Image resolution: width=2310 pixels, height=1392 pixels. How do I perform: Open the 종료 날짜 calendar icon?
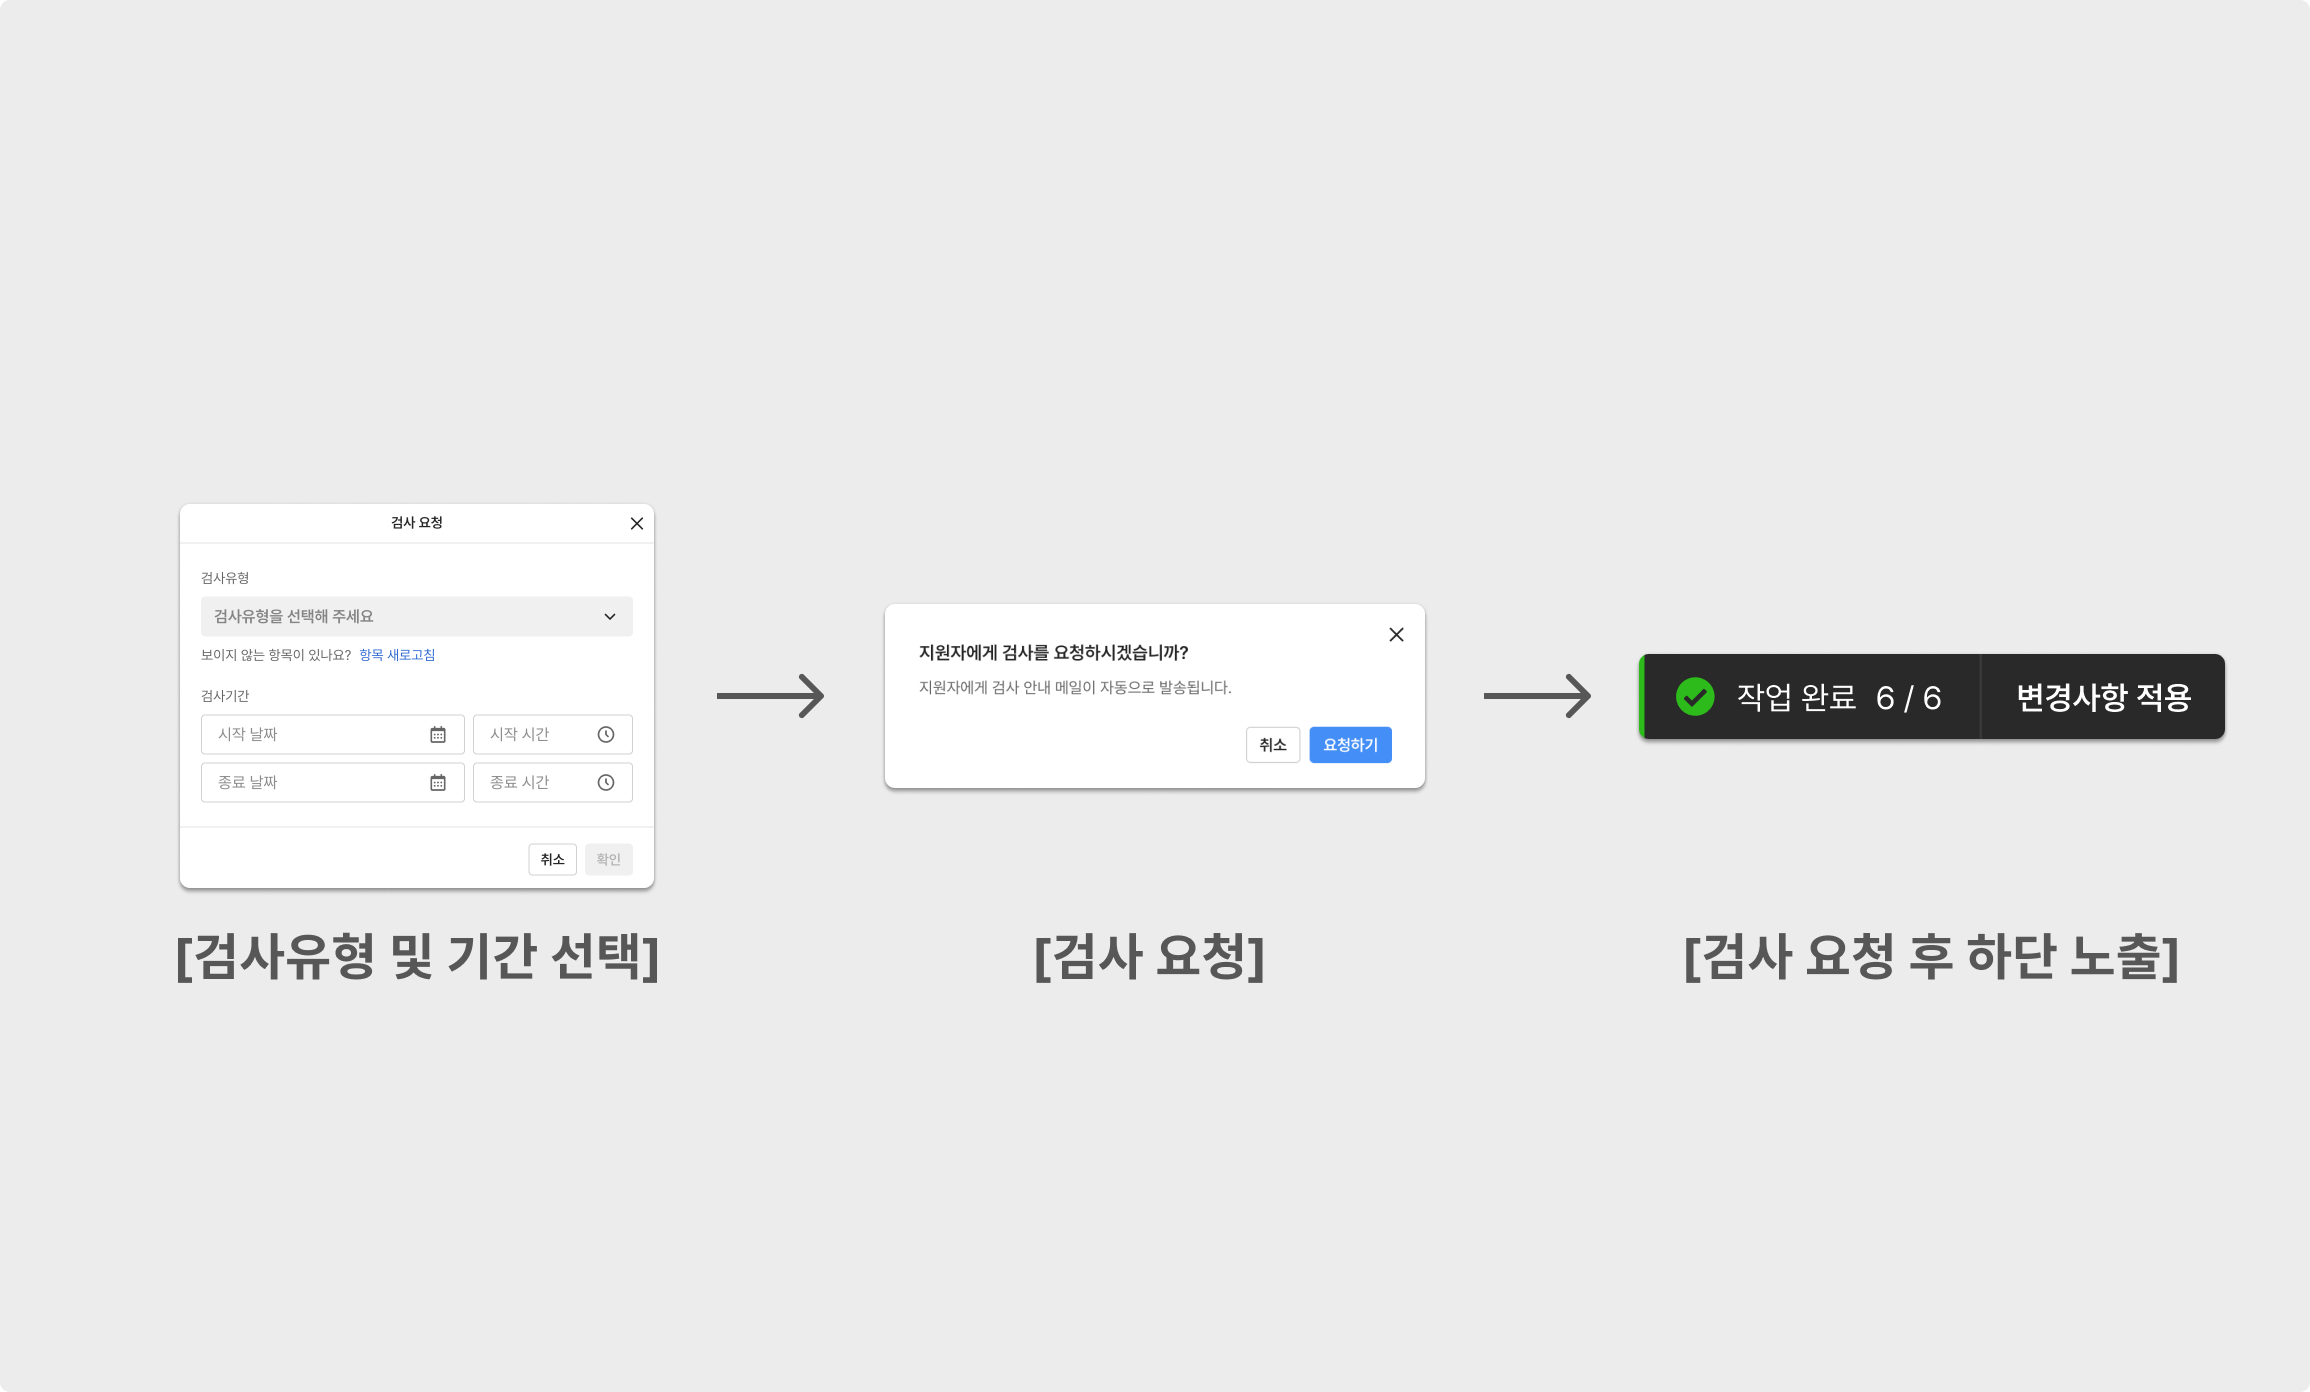coord(438,783)
